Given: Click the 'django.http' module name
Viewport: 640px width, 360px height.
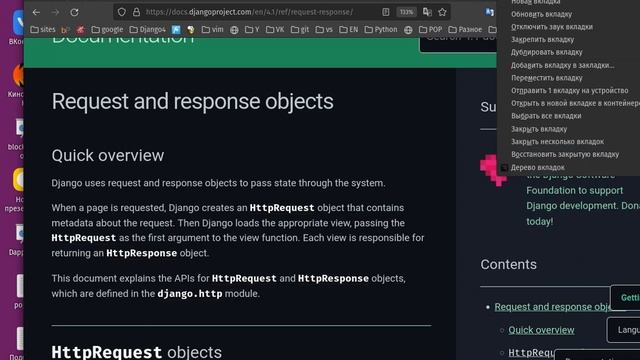Looking at the screenshot, I should [x=190, y=294].
